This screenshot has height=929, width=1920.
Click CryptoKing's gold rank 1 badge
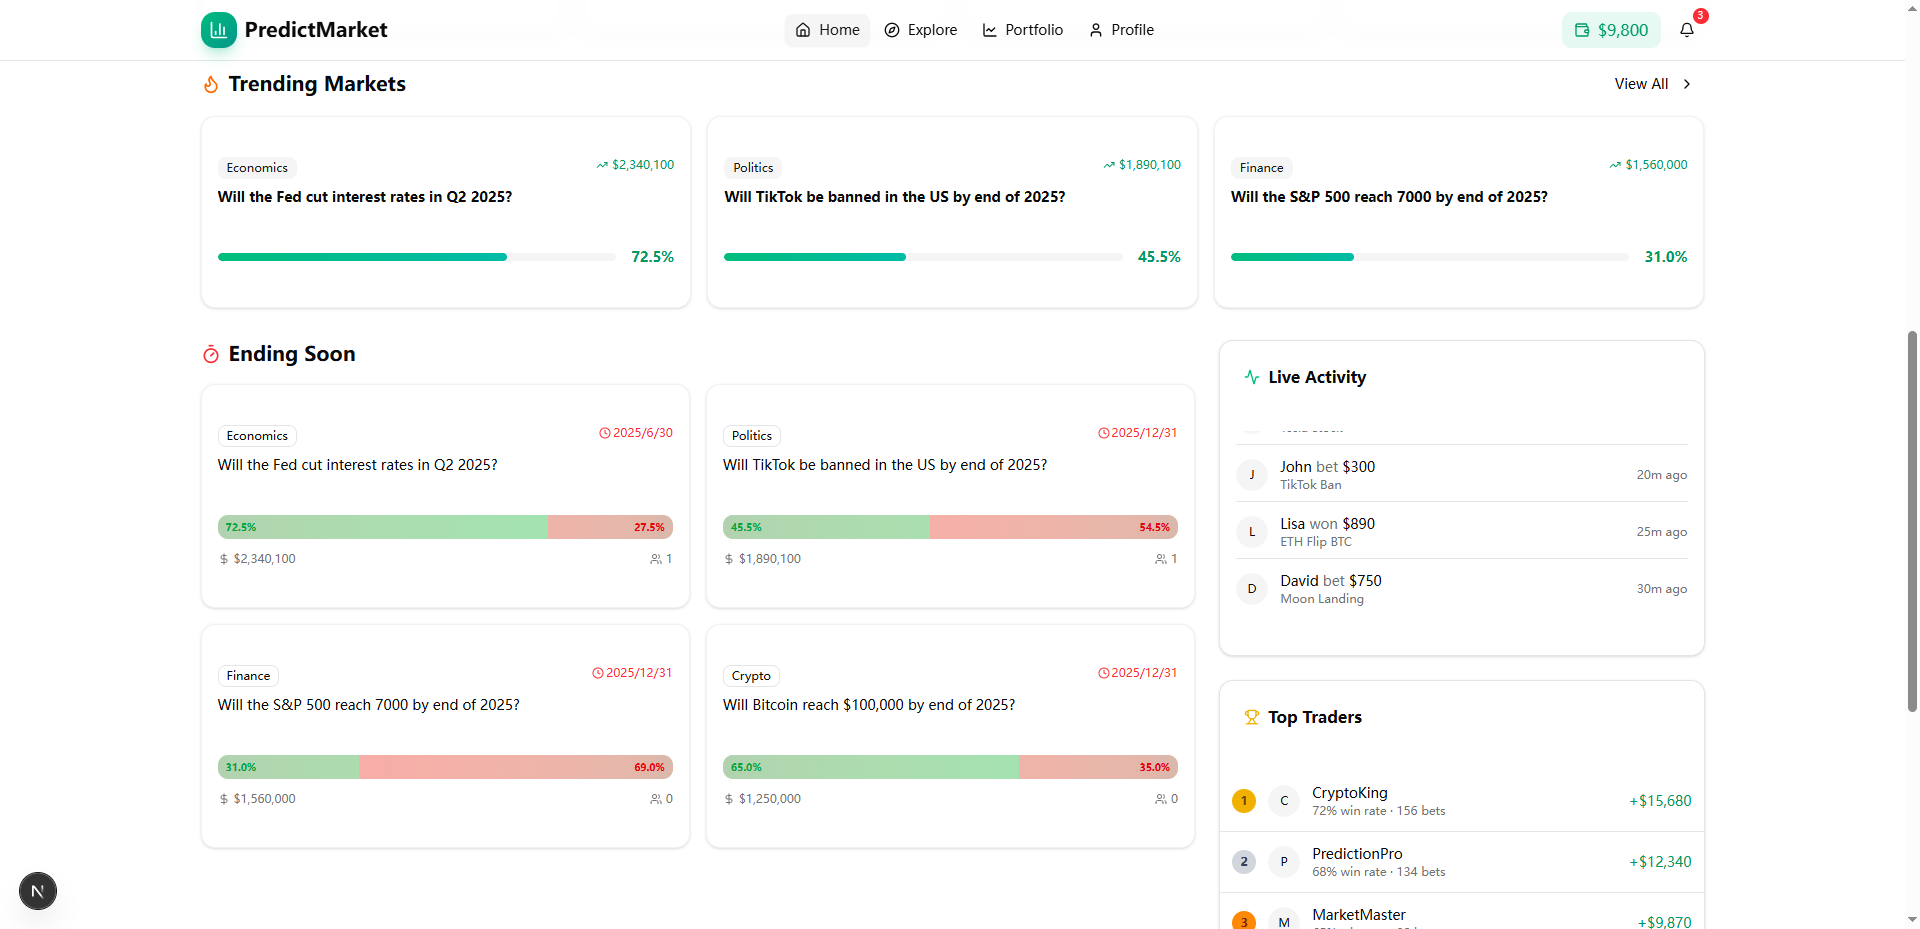[1244, 801]
